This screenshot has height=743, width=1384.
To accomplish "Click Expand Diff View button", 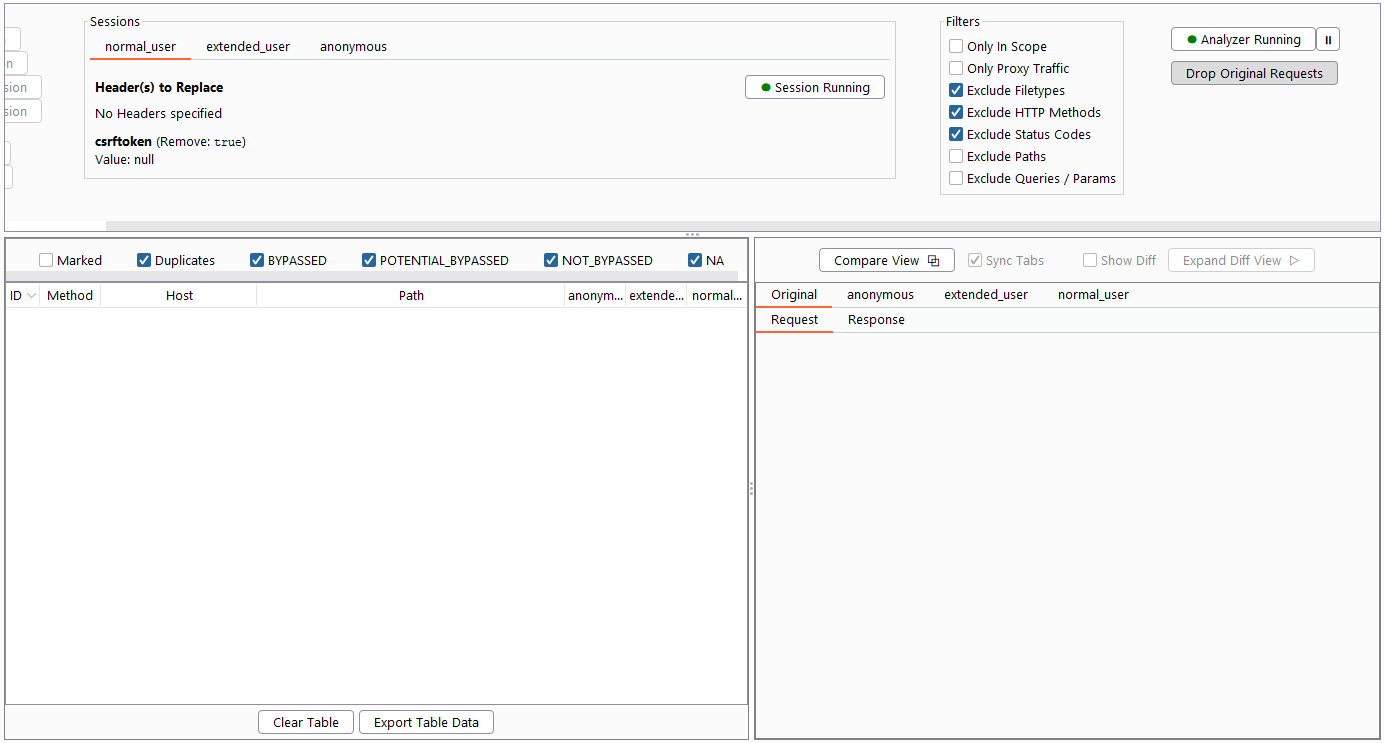I will click(1241, 261).
